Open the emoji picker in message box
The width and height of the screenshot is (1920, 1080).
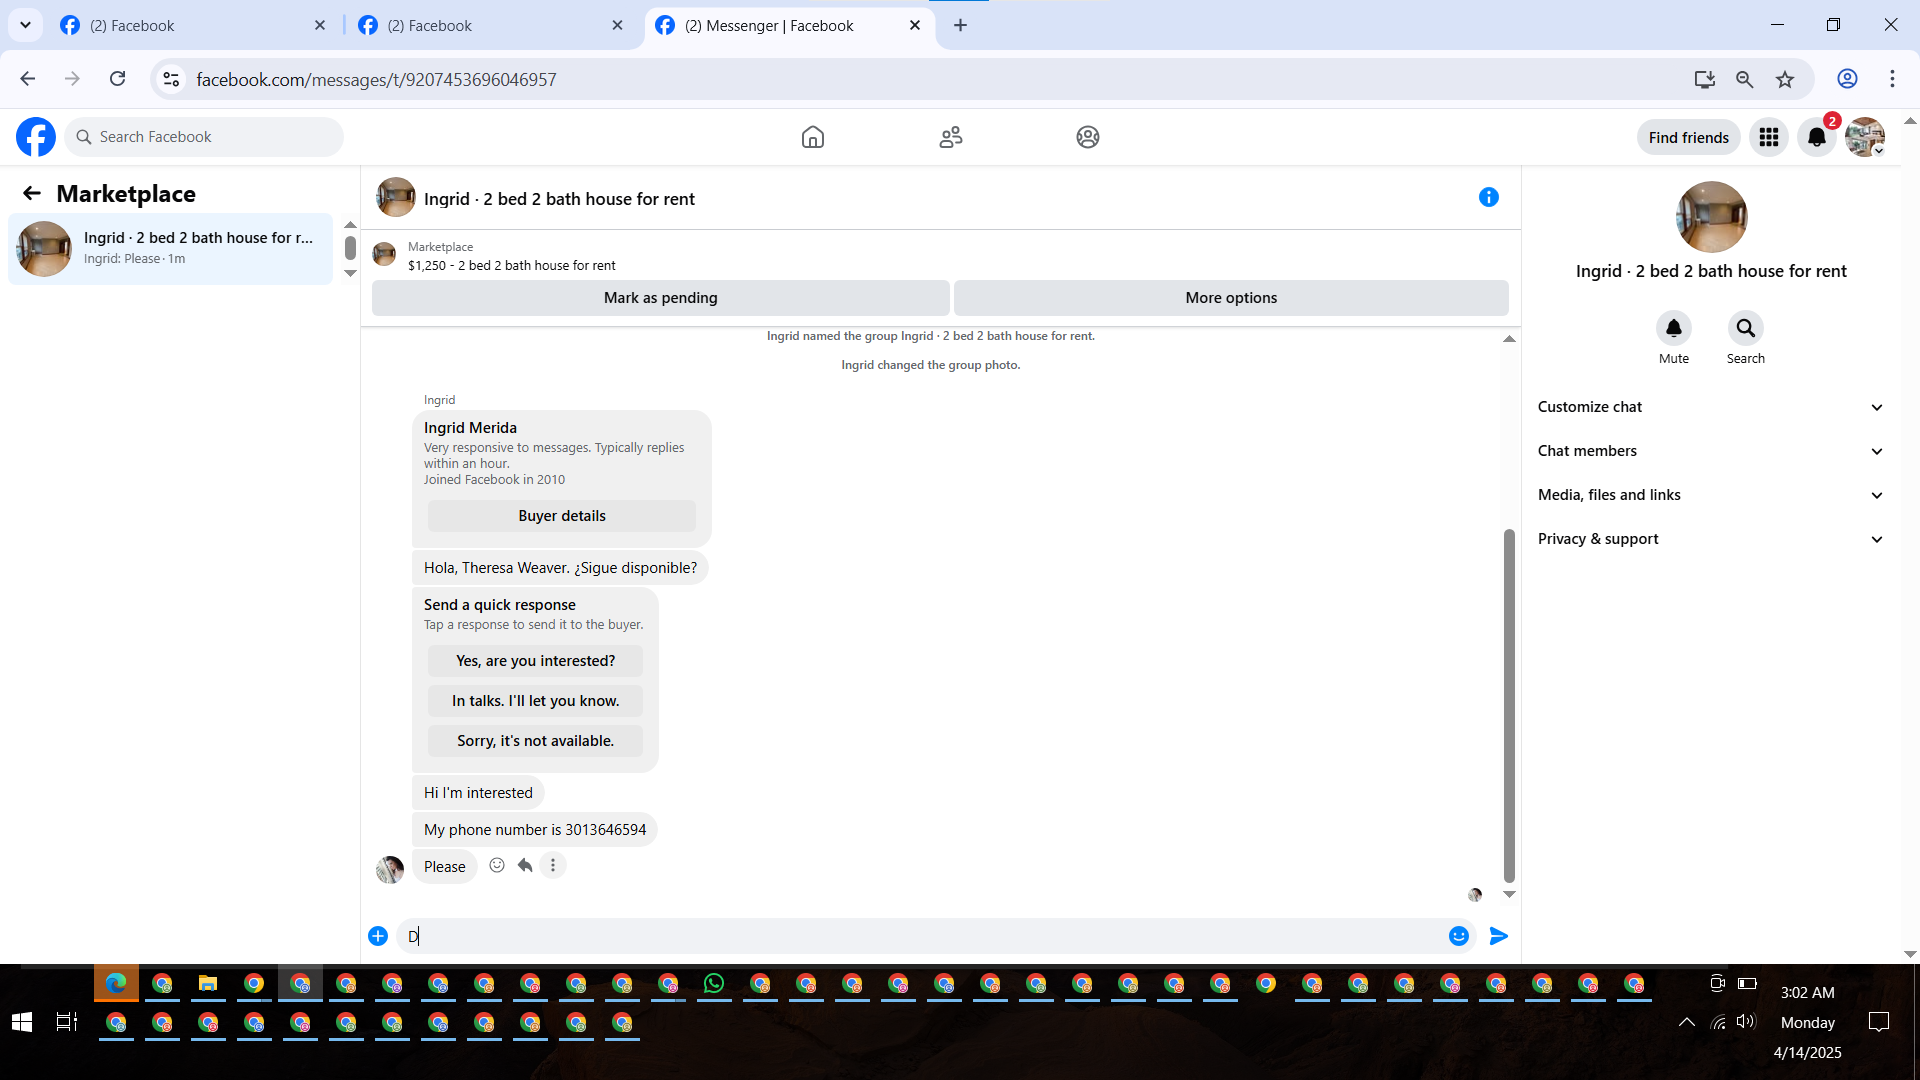(1458, 936)
